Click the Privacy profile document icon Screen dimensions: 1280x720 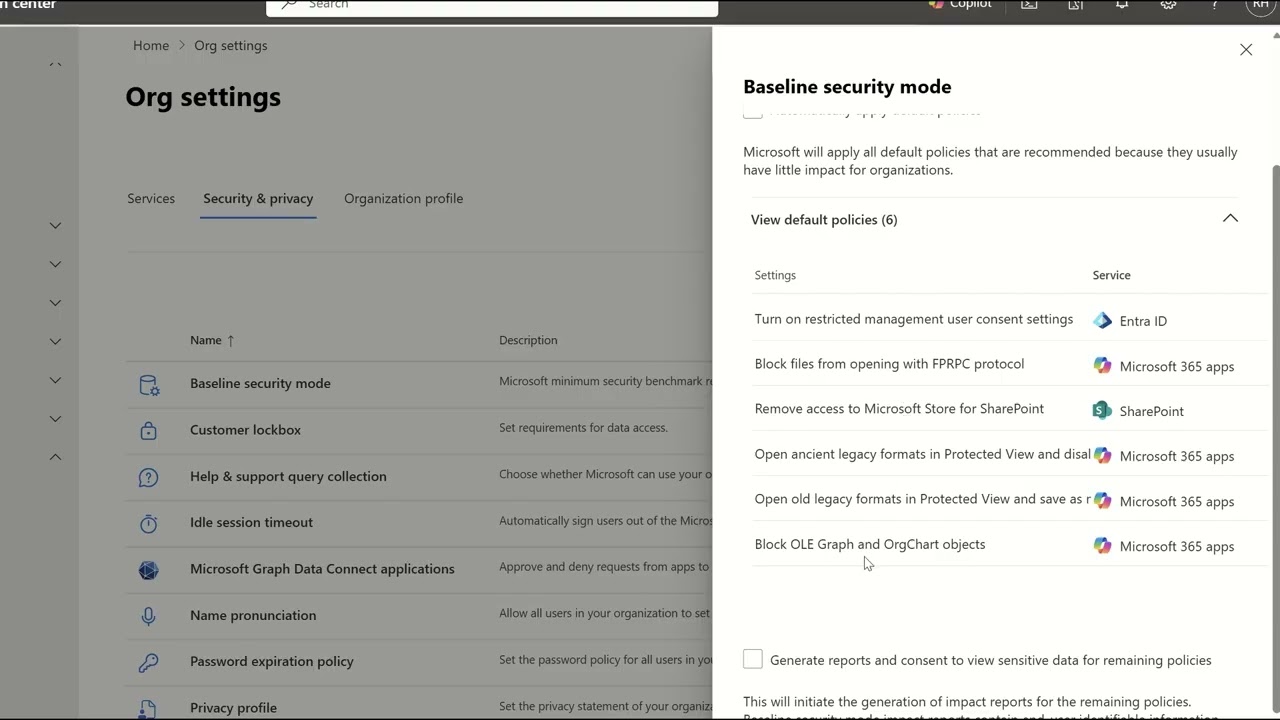(x=148, y=708)
